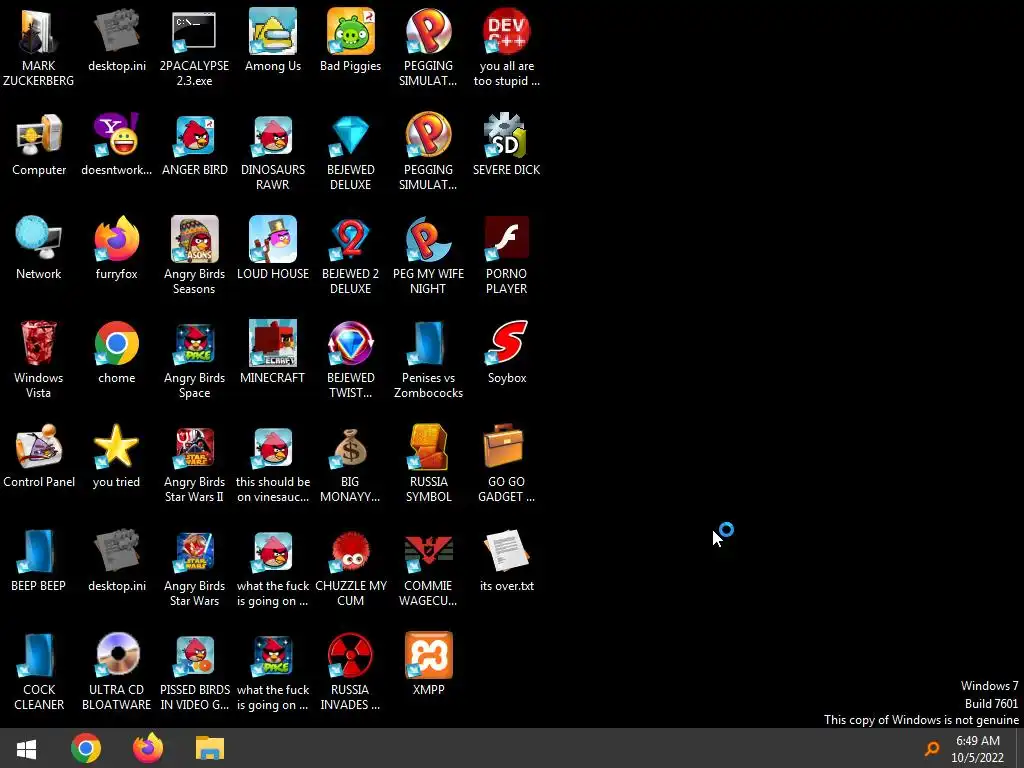Select the BEJEWED TWIST... icon
1024x768 pixels.
click(x=351, y=343)
